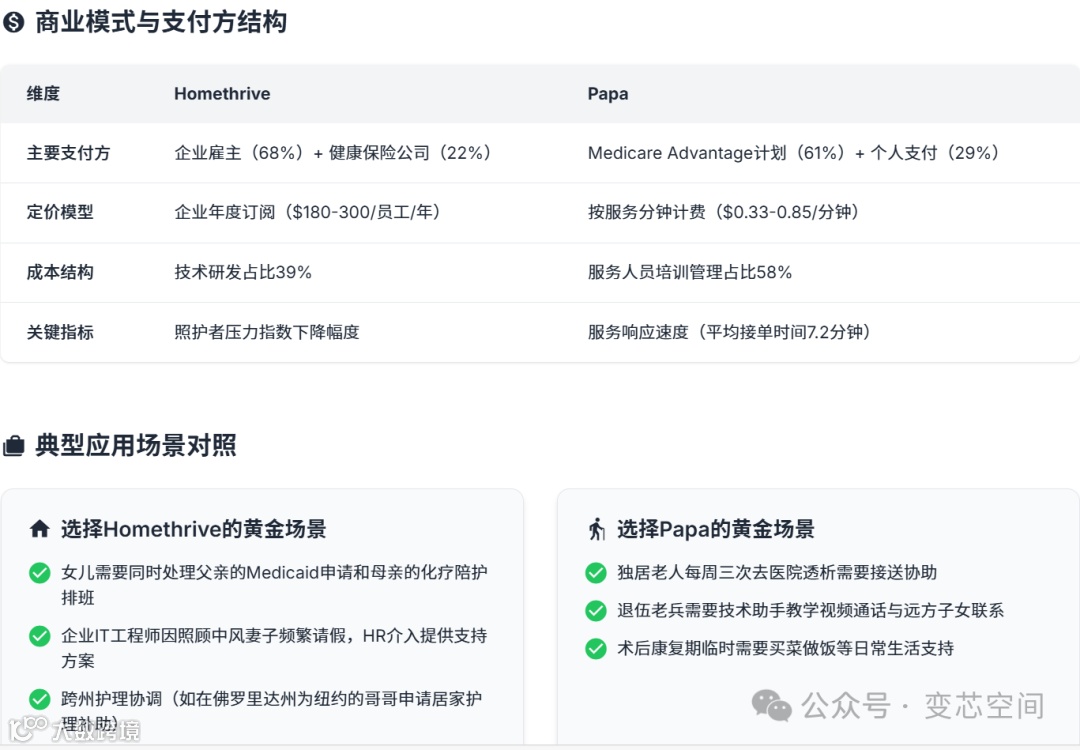Click cell 技术研发占比39%
Image resolution: width=1080 pixels, height=750 pixels.
click(x=242, y=272)
